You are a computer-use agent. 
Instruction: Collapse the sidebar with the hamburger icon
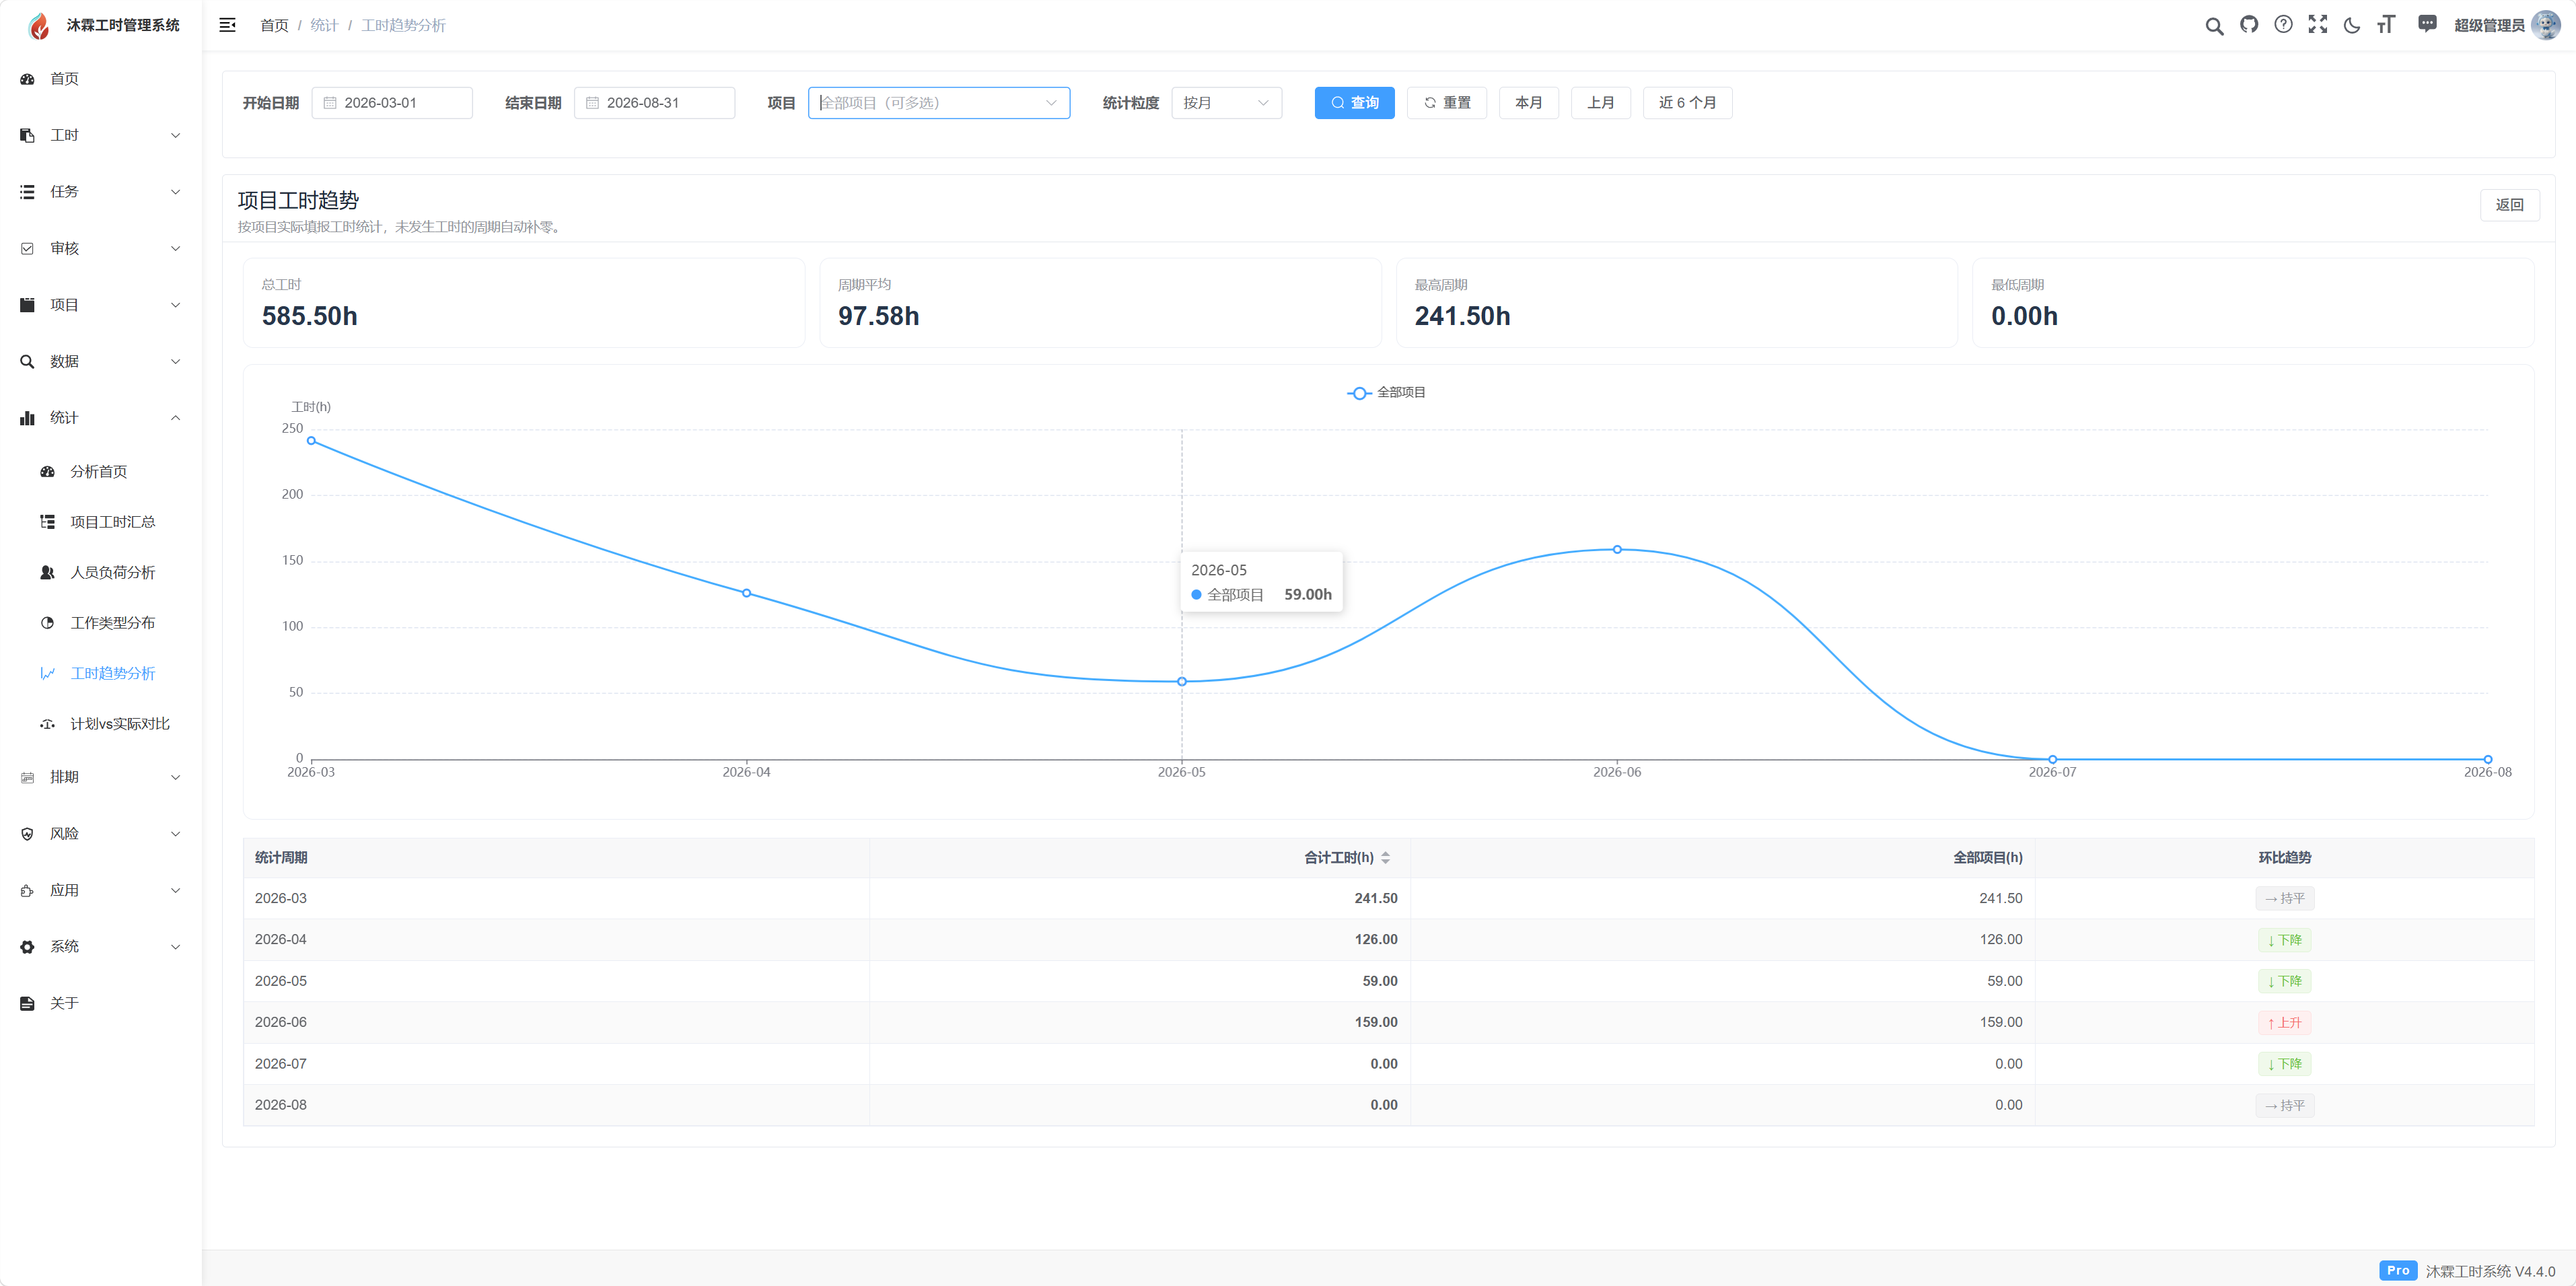[x=227, y=25]
